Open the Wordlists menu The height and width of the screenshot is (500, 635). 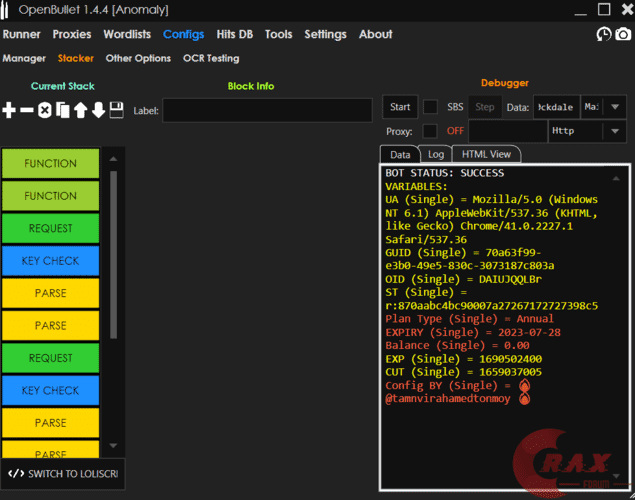(x=127, y=34)
